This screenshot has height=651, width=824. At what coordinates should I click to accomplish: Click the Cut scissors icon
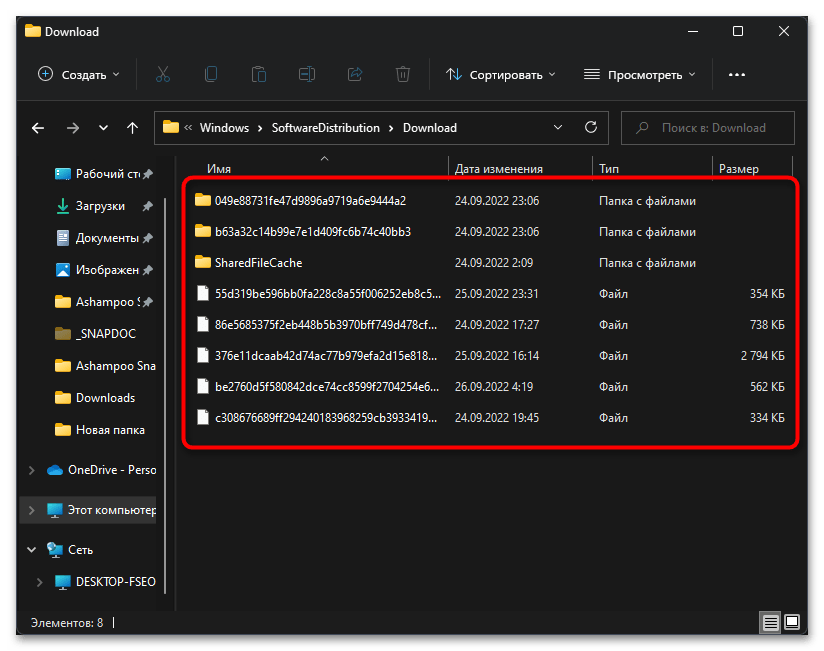(163, 75)
